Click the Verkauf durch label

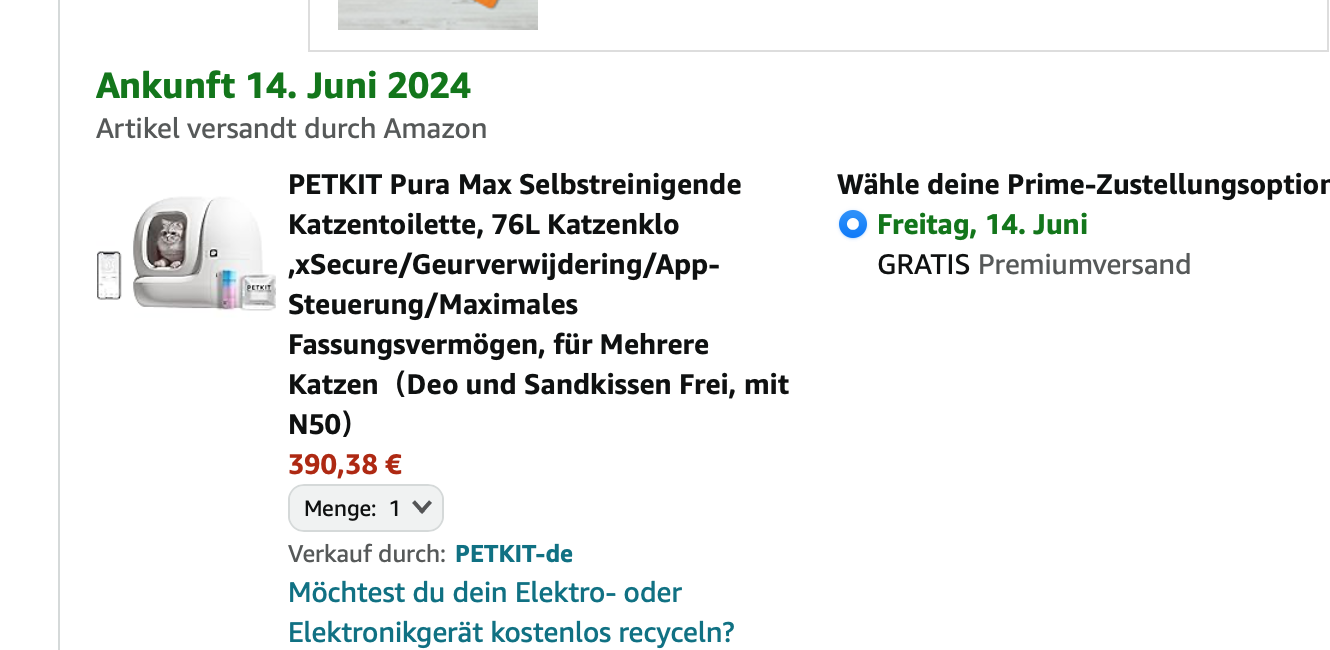tap(366, 553)
